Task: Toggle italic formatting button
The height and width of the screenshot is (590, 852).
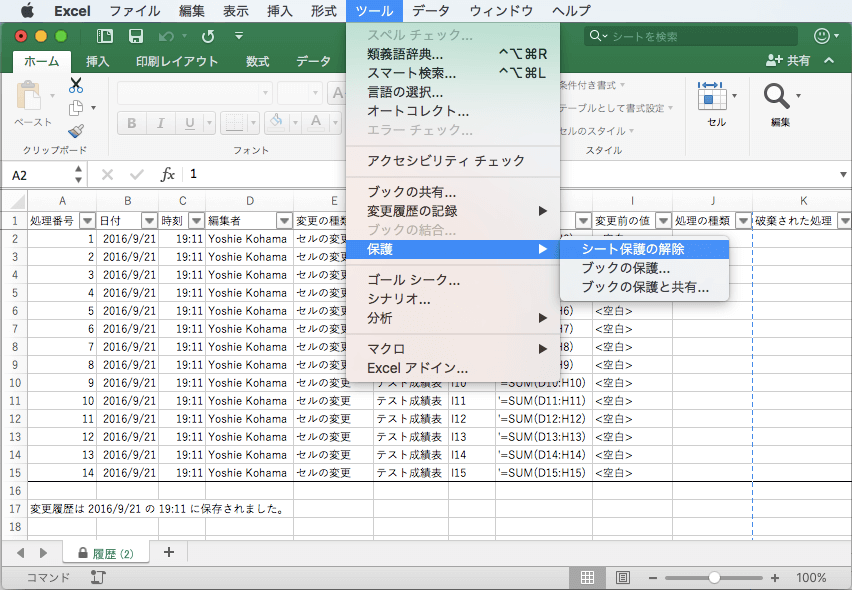Action: pos(160,123)
